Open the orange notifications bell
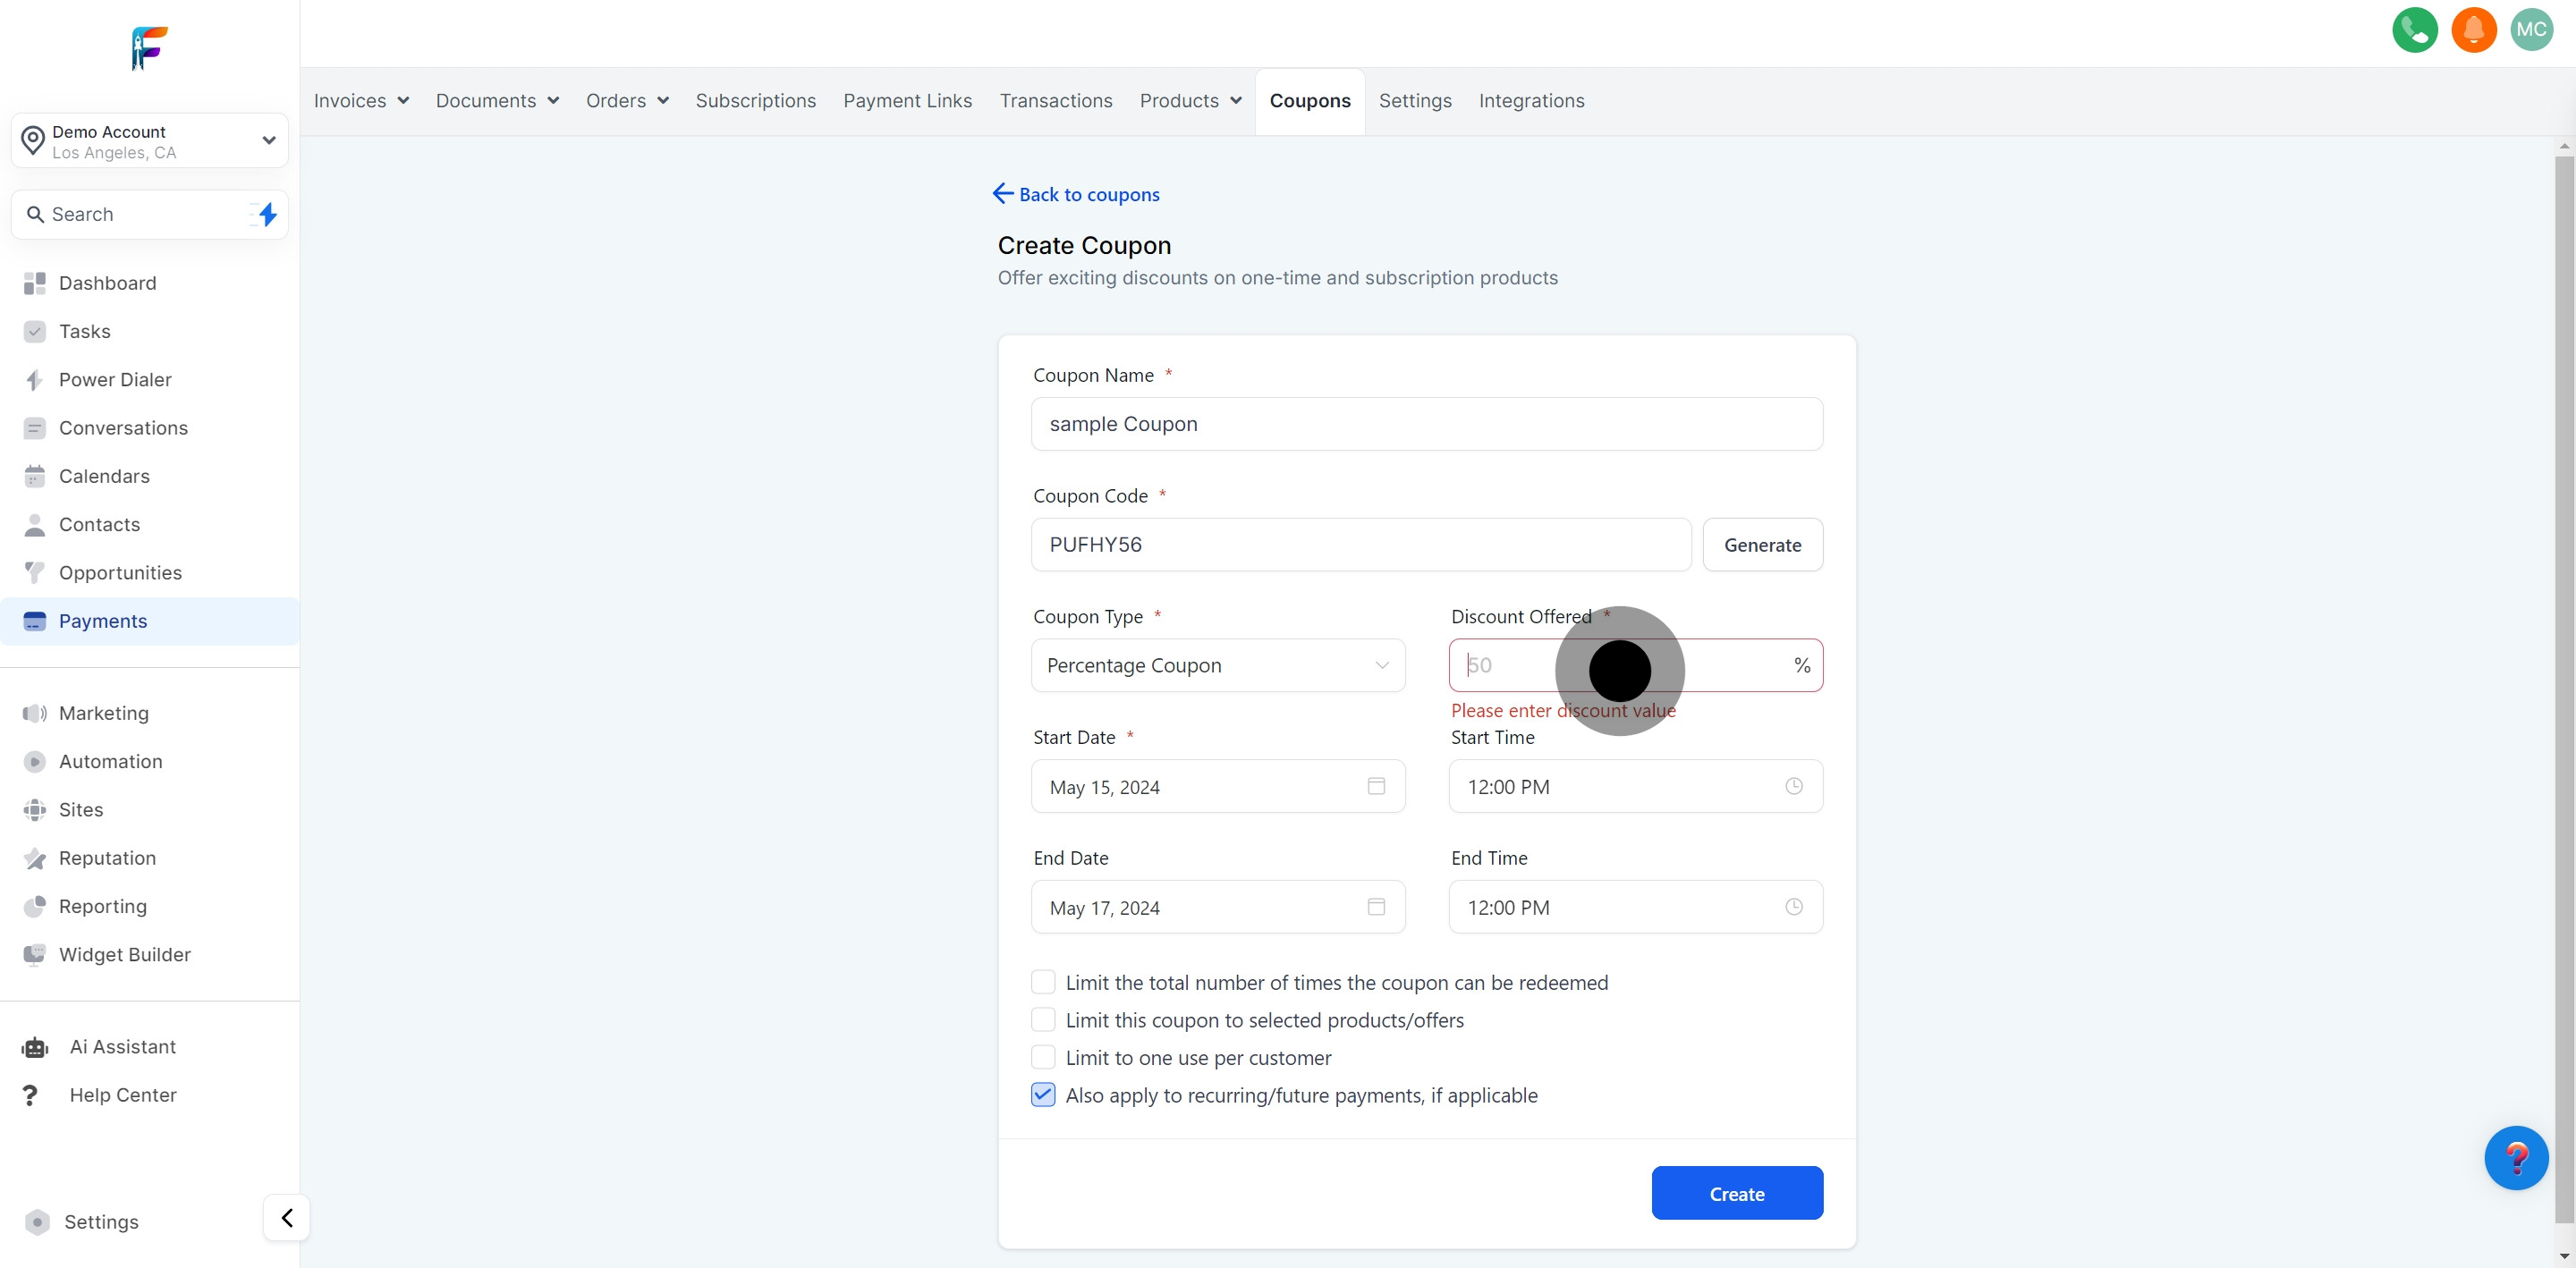Image resolution: width=2576 pixels, height=1268 pixels. point(2473,30)
